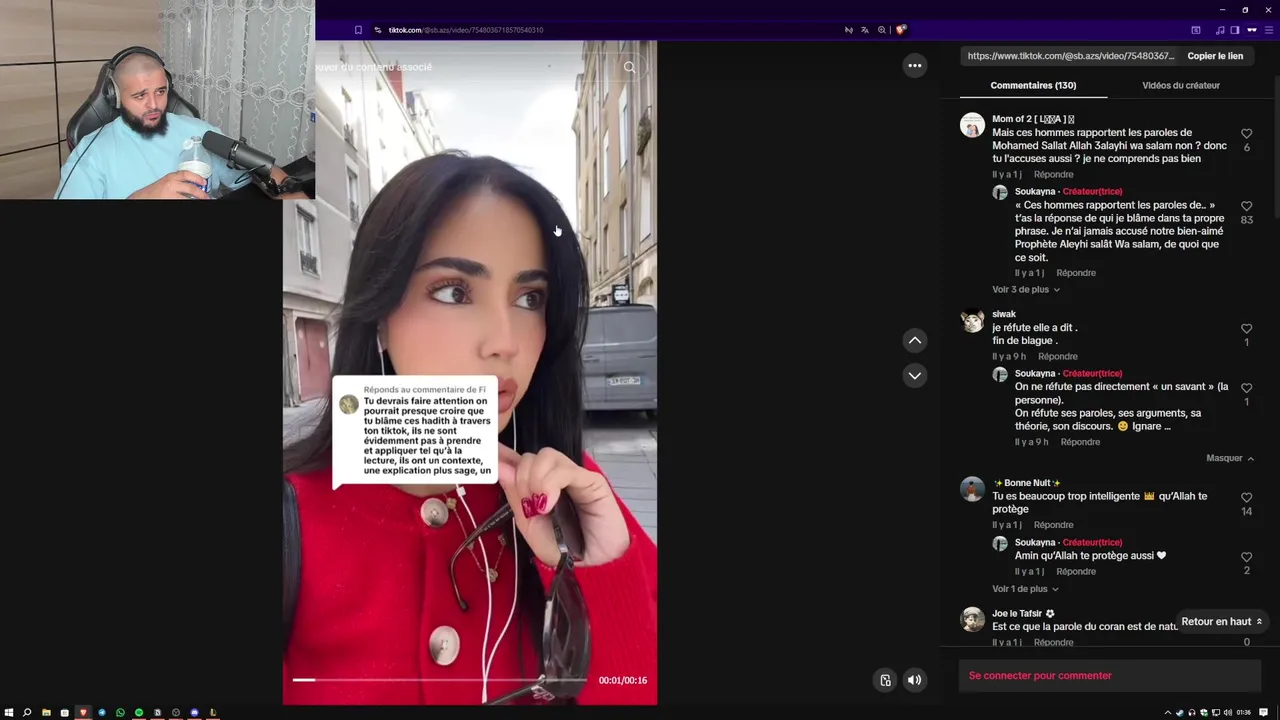This screenshot has height=720, width=1280.
Task: Open Discord from the taskbar
Action: coord(194,713)
